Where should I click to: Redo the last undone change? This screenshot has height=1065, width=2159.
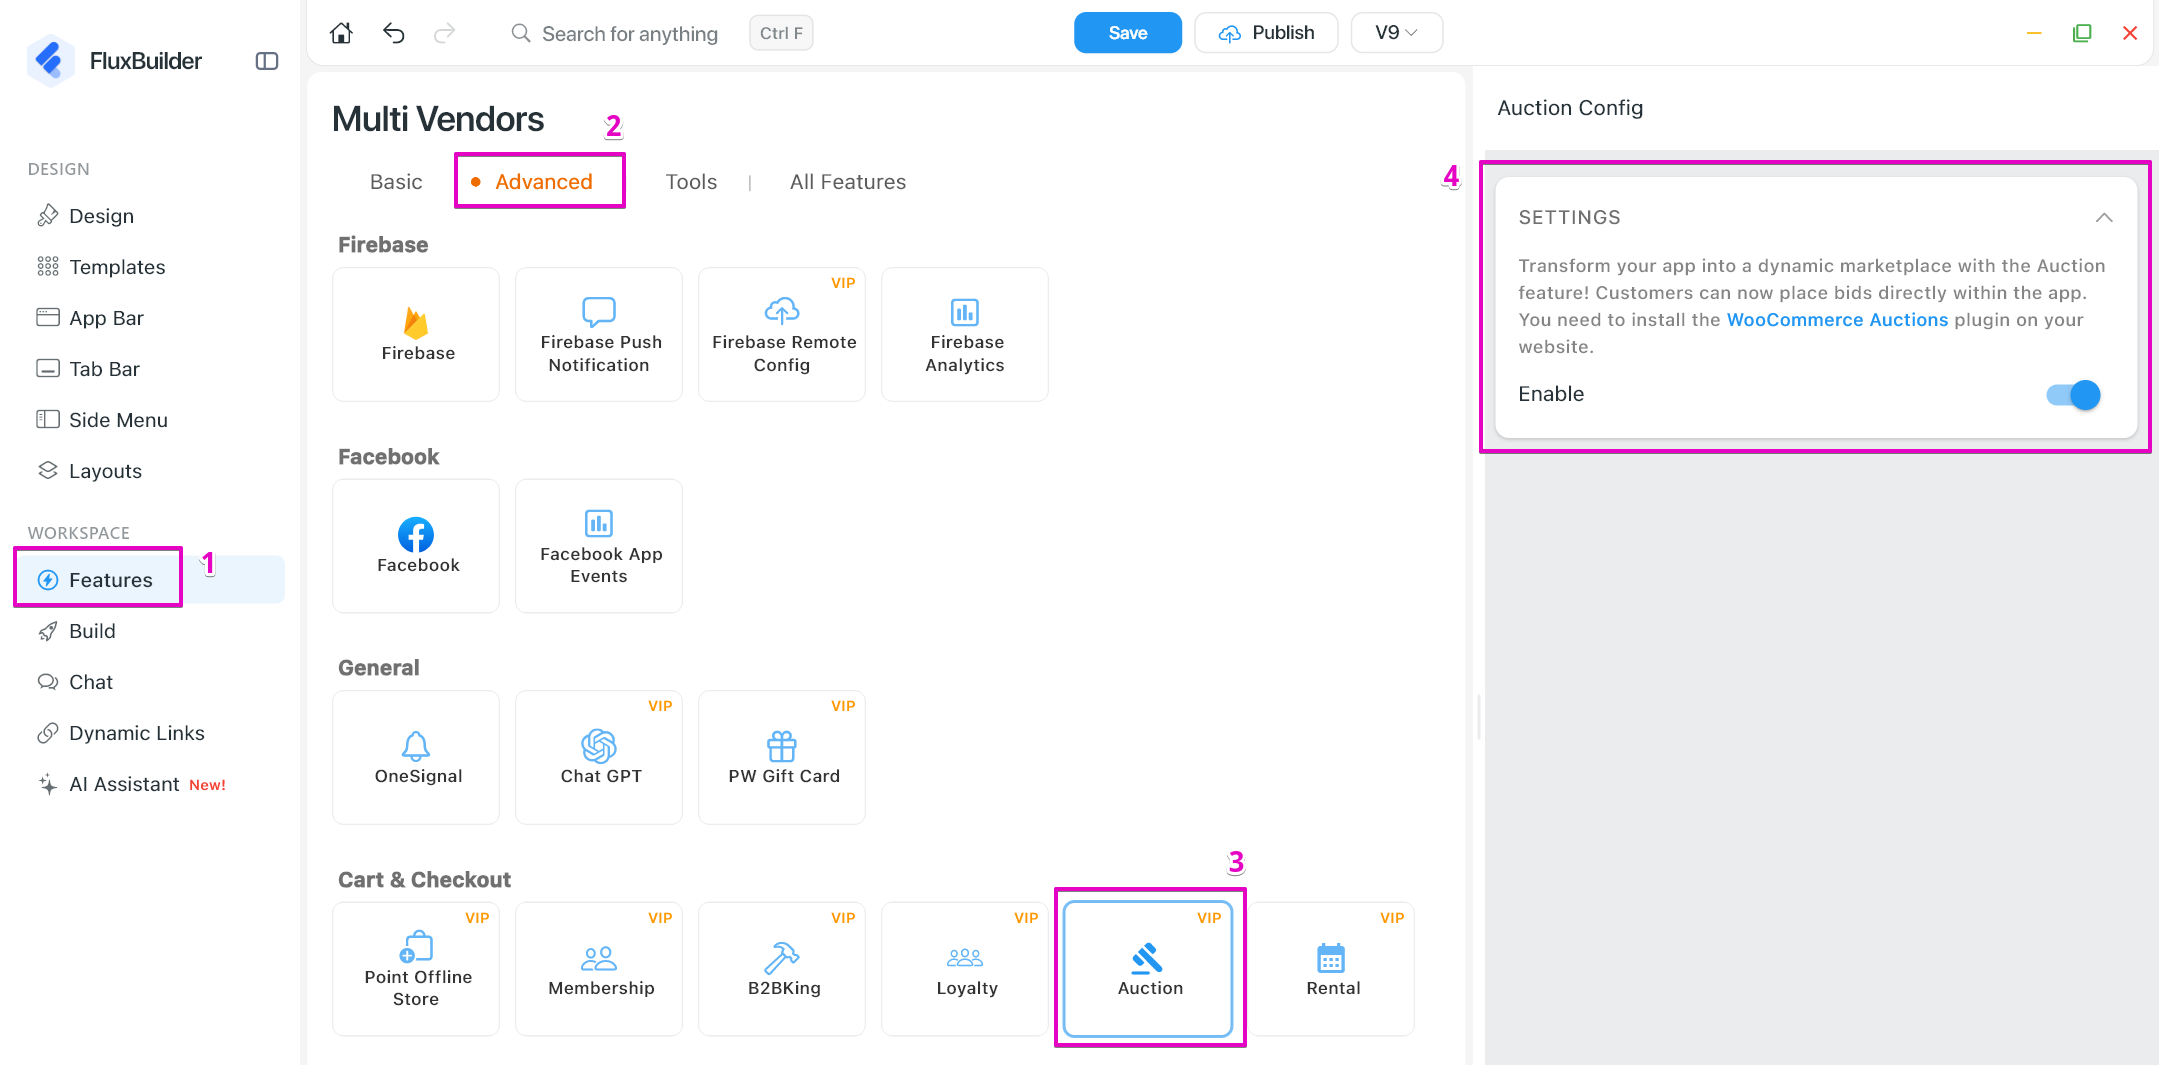[444, 33]
